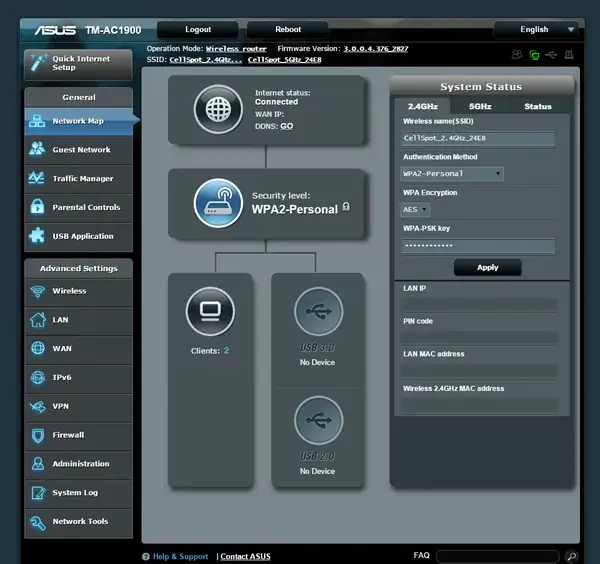This screenshot has height=564, width=600.
Task: Click the green network status icon in header
Action: coord(535,55)
